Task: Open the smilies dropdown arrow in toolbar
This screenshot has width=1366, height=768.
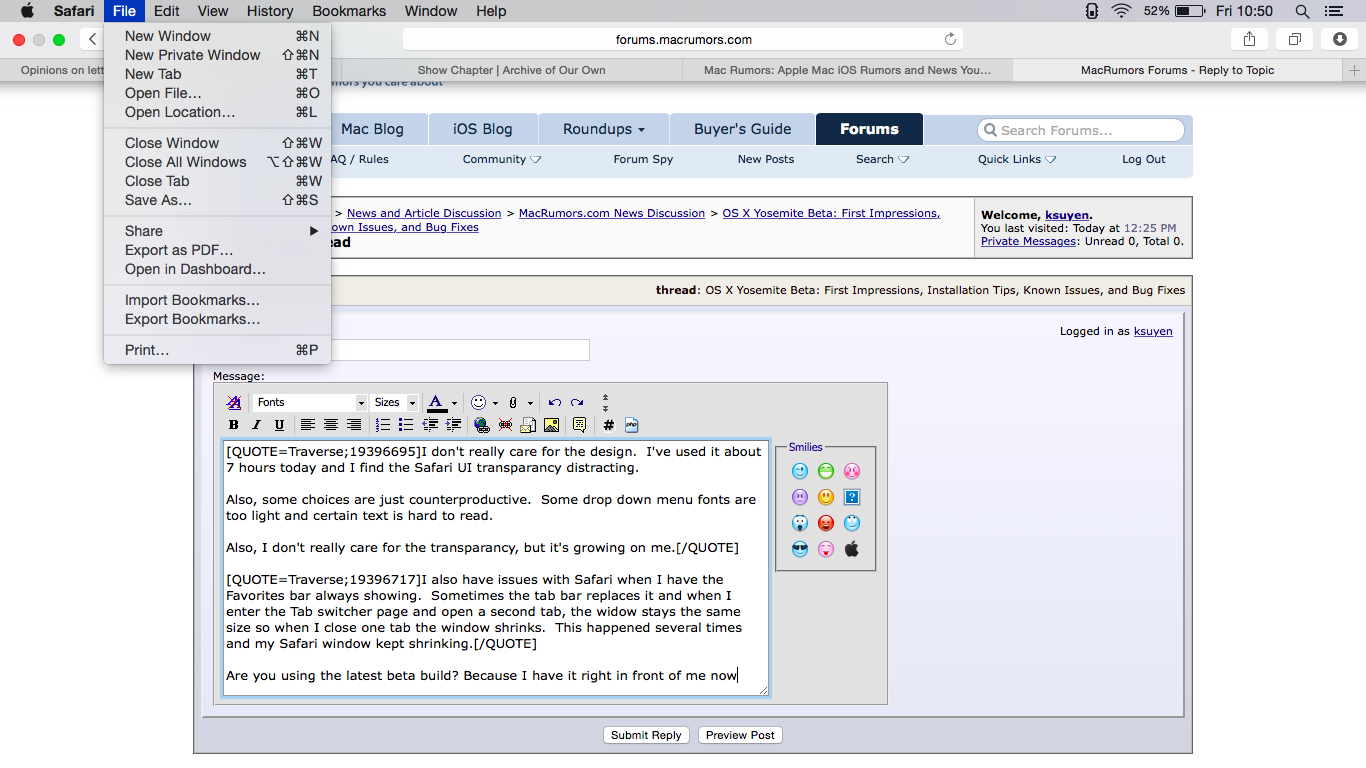Action: [495, 403]
